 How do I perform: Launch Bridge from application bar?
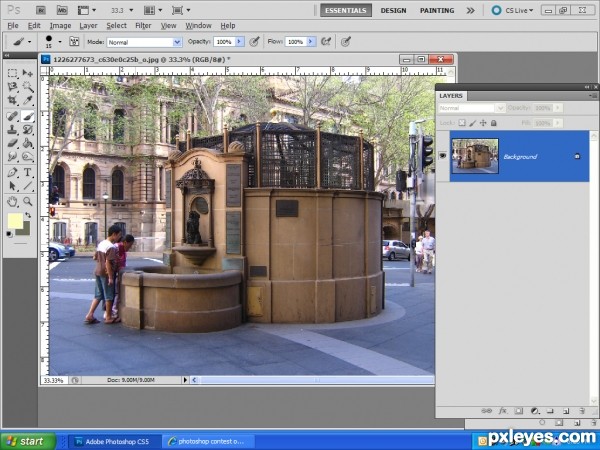pos(41,10)
